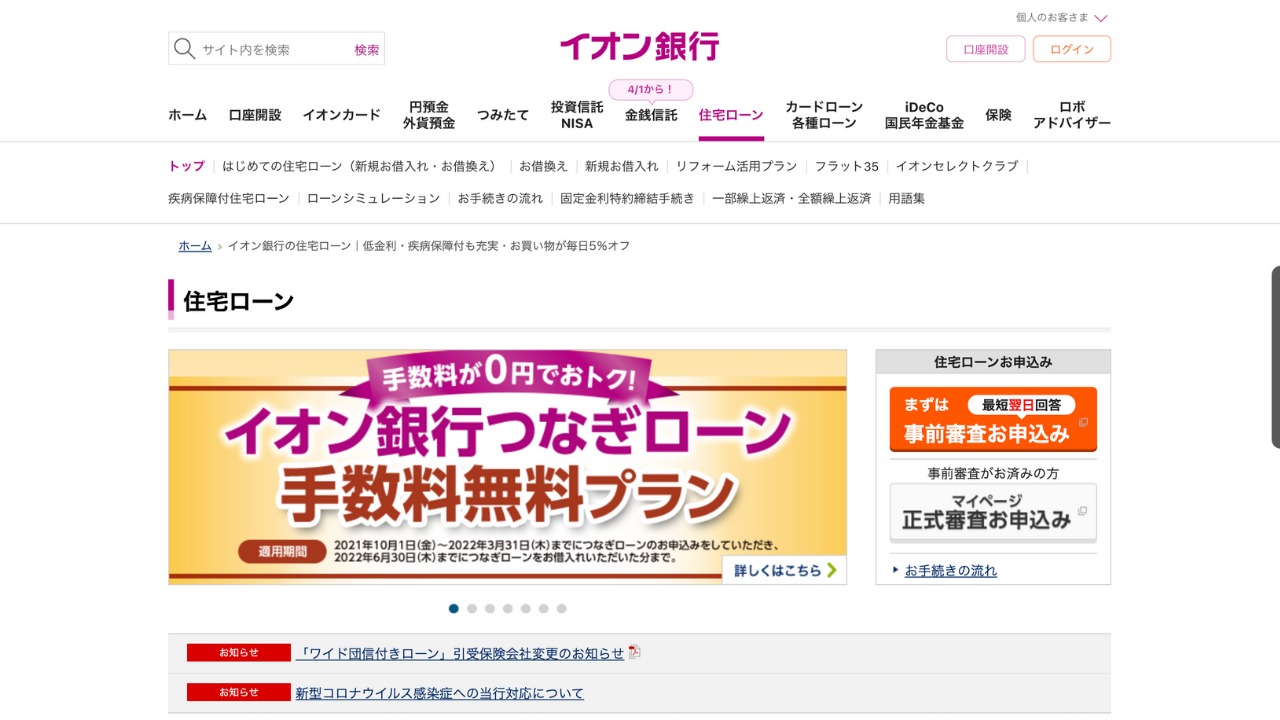
Task: Open カードローン 各種ローン menu item
Action: tap(824, 115)
